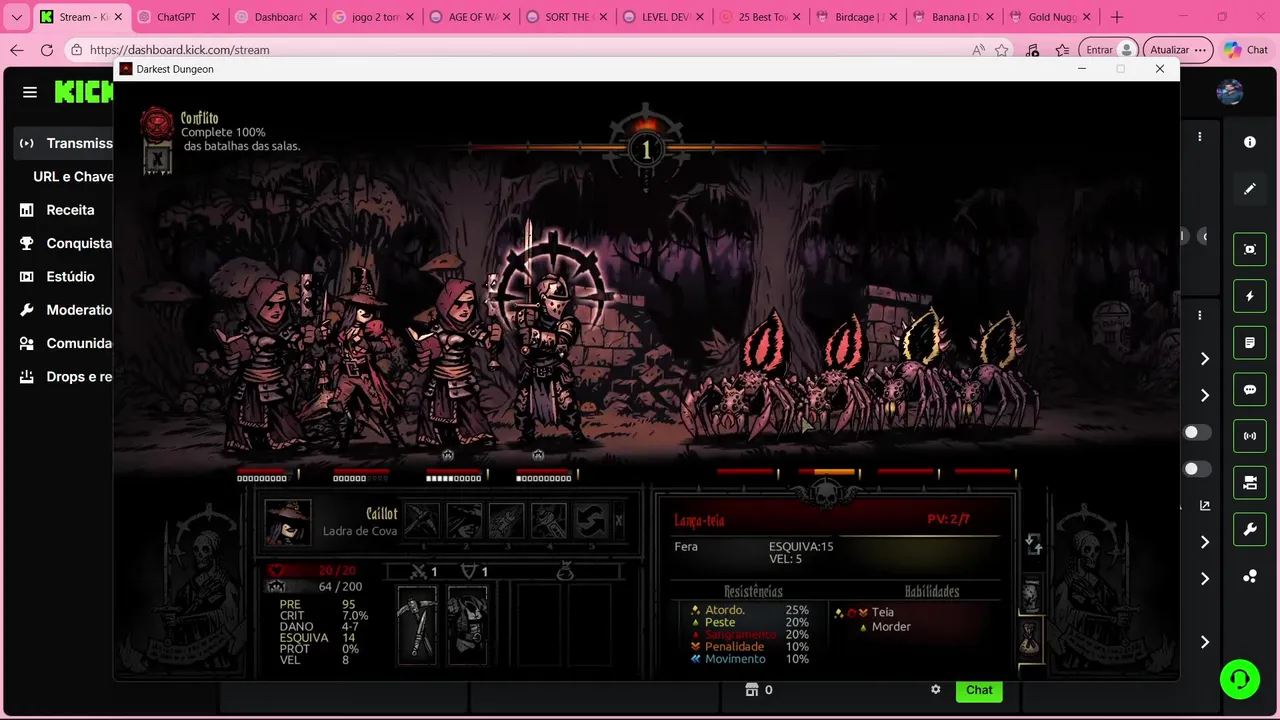The height and width of the screenshot is (720, 1280).
Task: Open Conquistas in the Kick sidebar
Action: point(65,243)
